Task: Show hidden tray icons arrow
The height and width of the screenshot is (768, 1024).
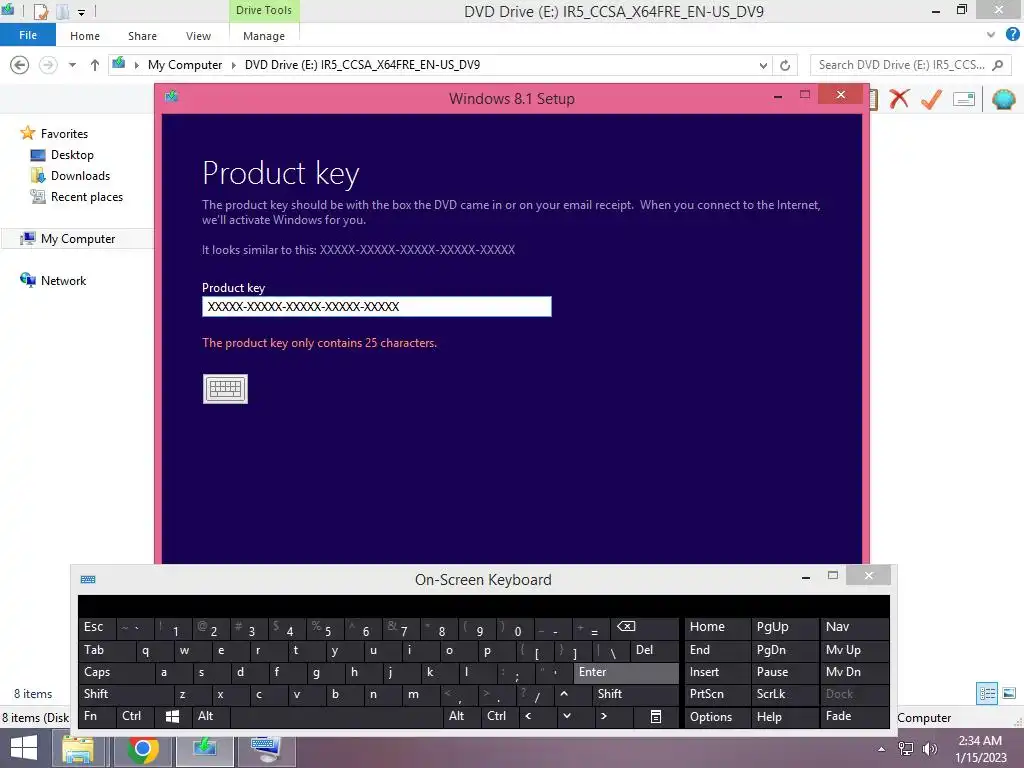Action: (882, 749)
